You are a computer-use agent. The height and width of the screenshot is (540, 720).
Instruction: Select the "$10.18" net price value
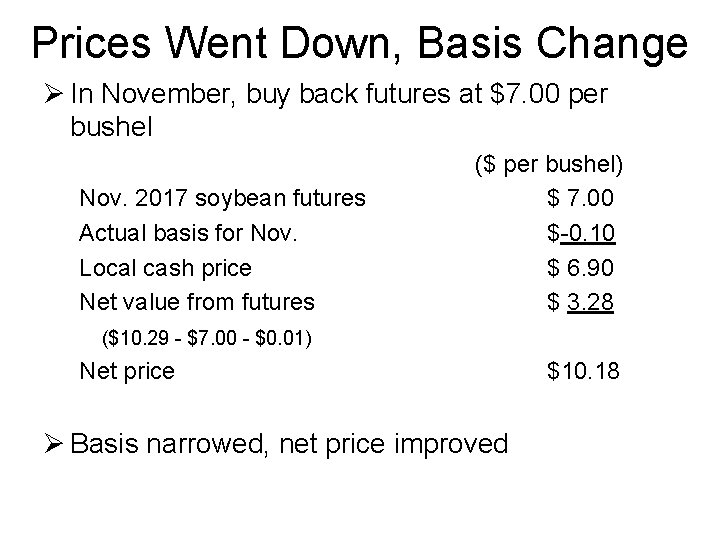point(583,372)
